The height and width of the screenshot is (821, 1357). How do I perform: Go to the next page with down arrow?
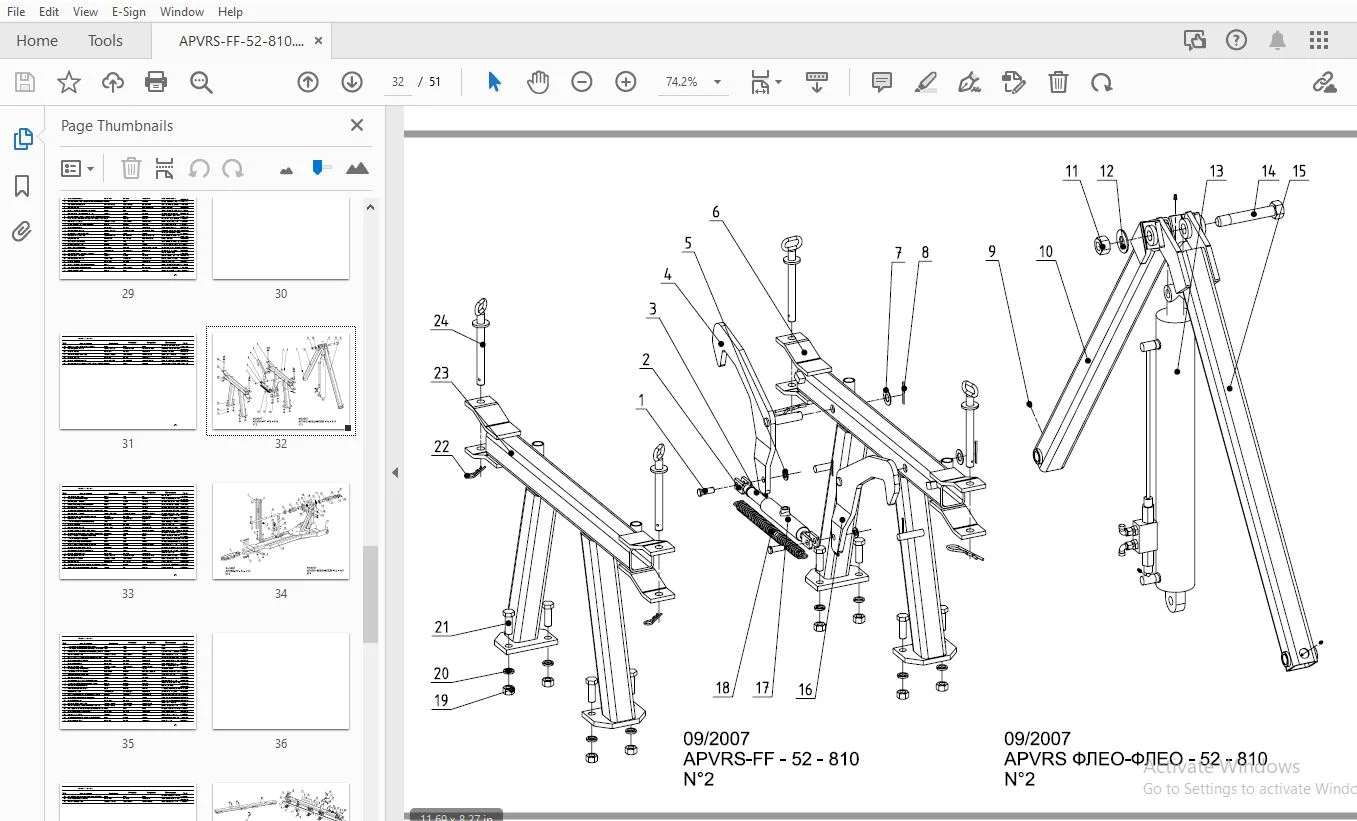(x=351, y=82)
